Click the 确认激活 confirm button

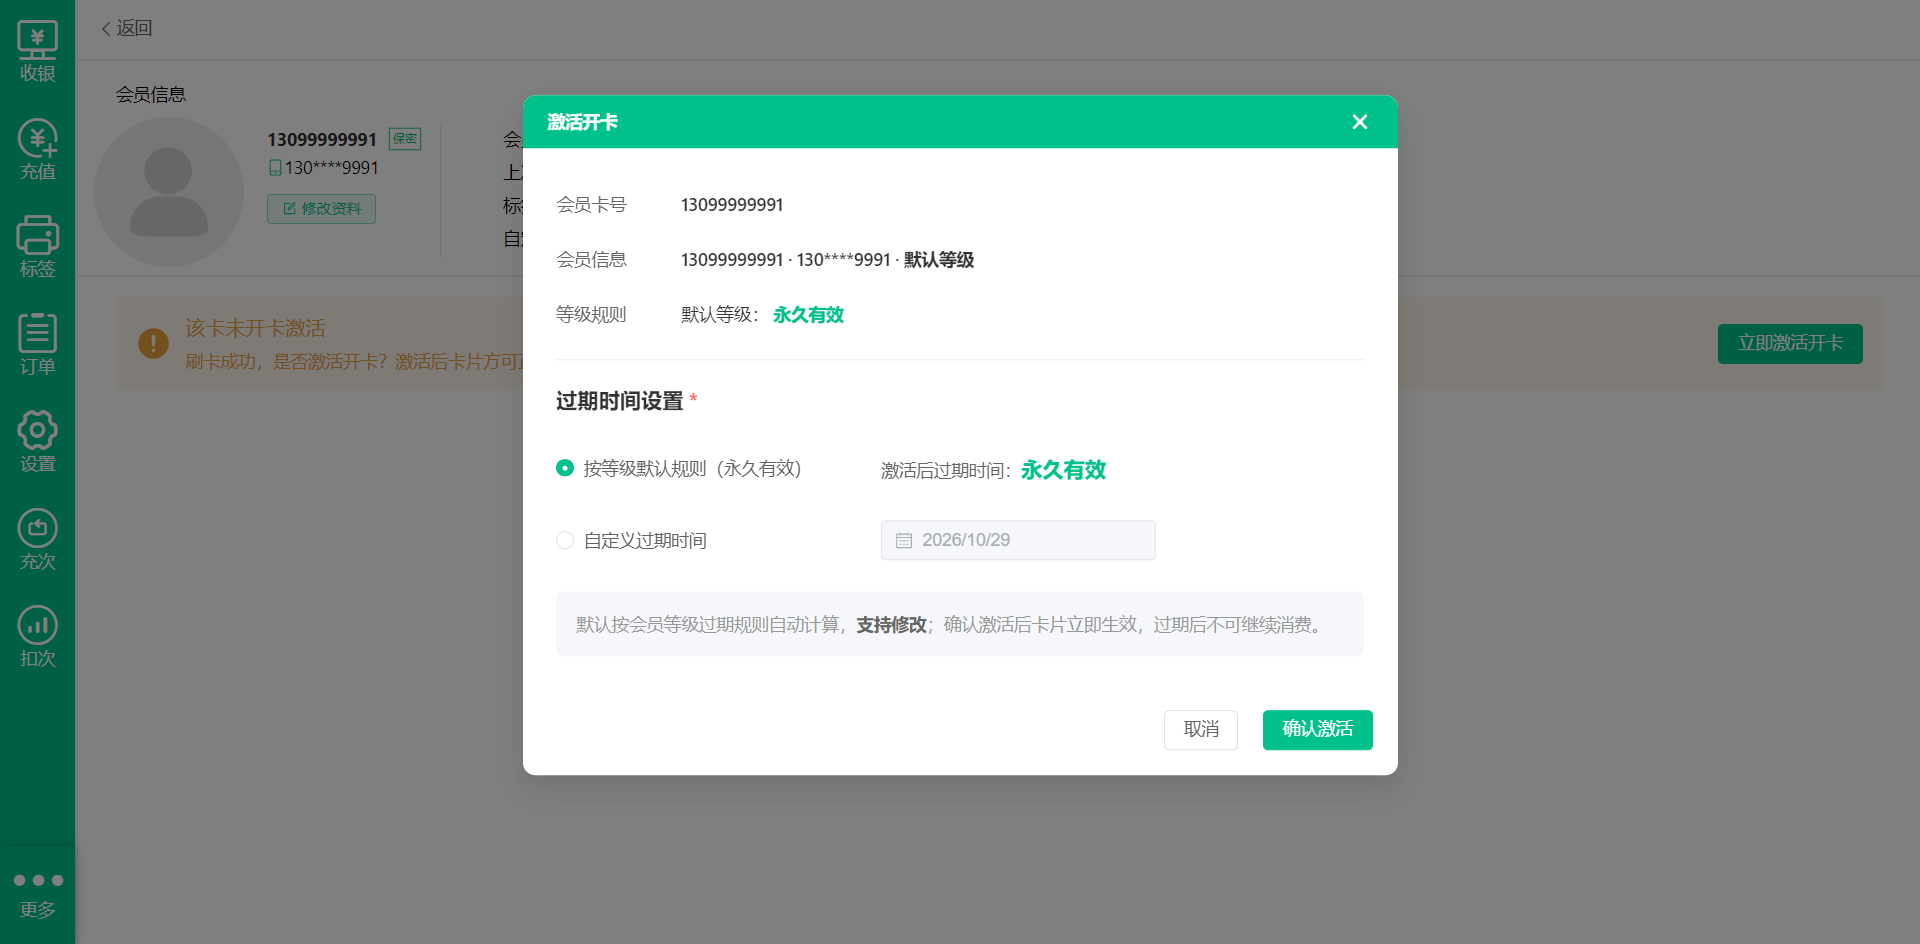pyautogui.click(x=1317, y=730)
